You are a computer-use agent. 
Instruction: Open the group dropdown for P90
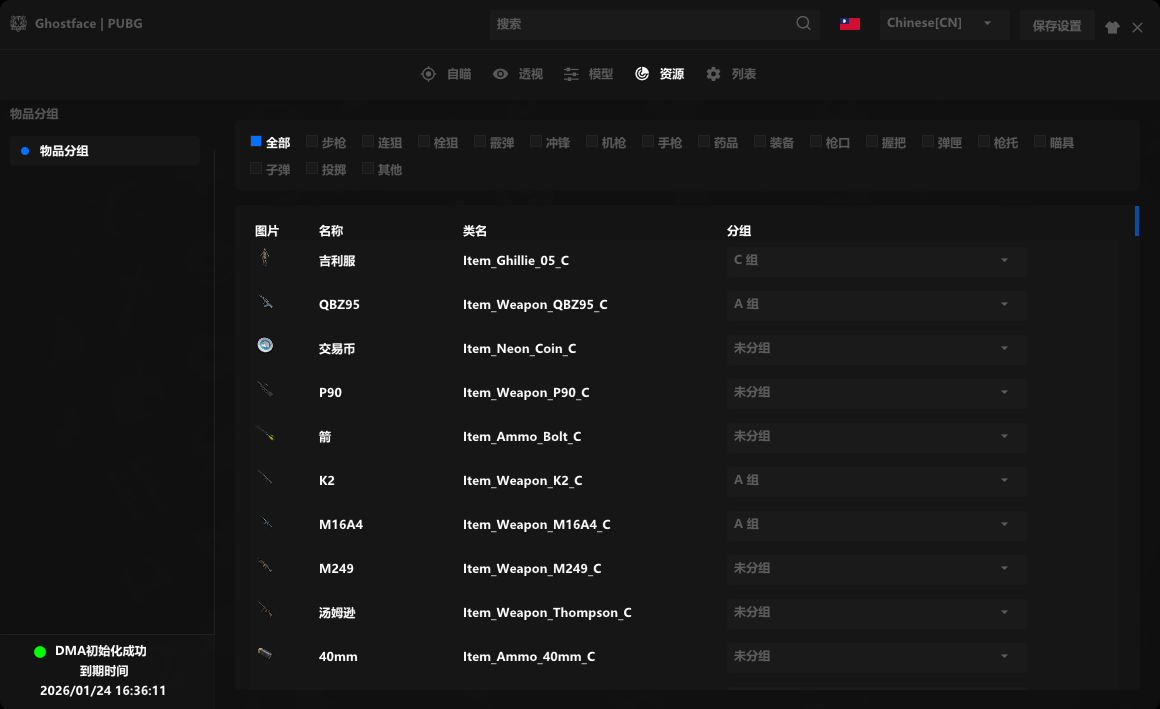875,392
